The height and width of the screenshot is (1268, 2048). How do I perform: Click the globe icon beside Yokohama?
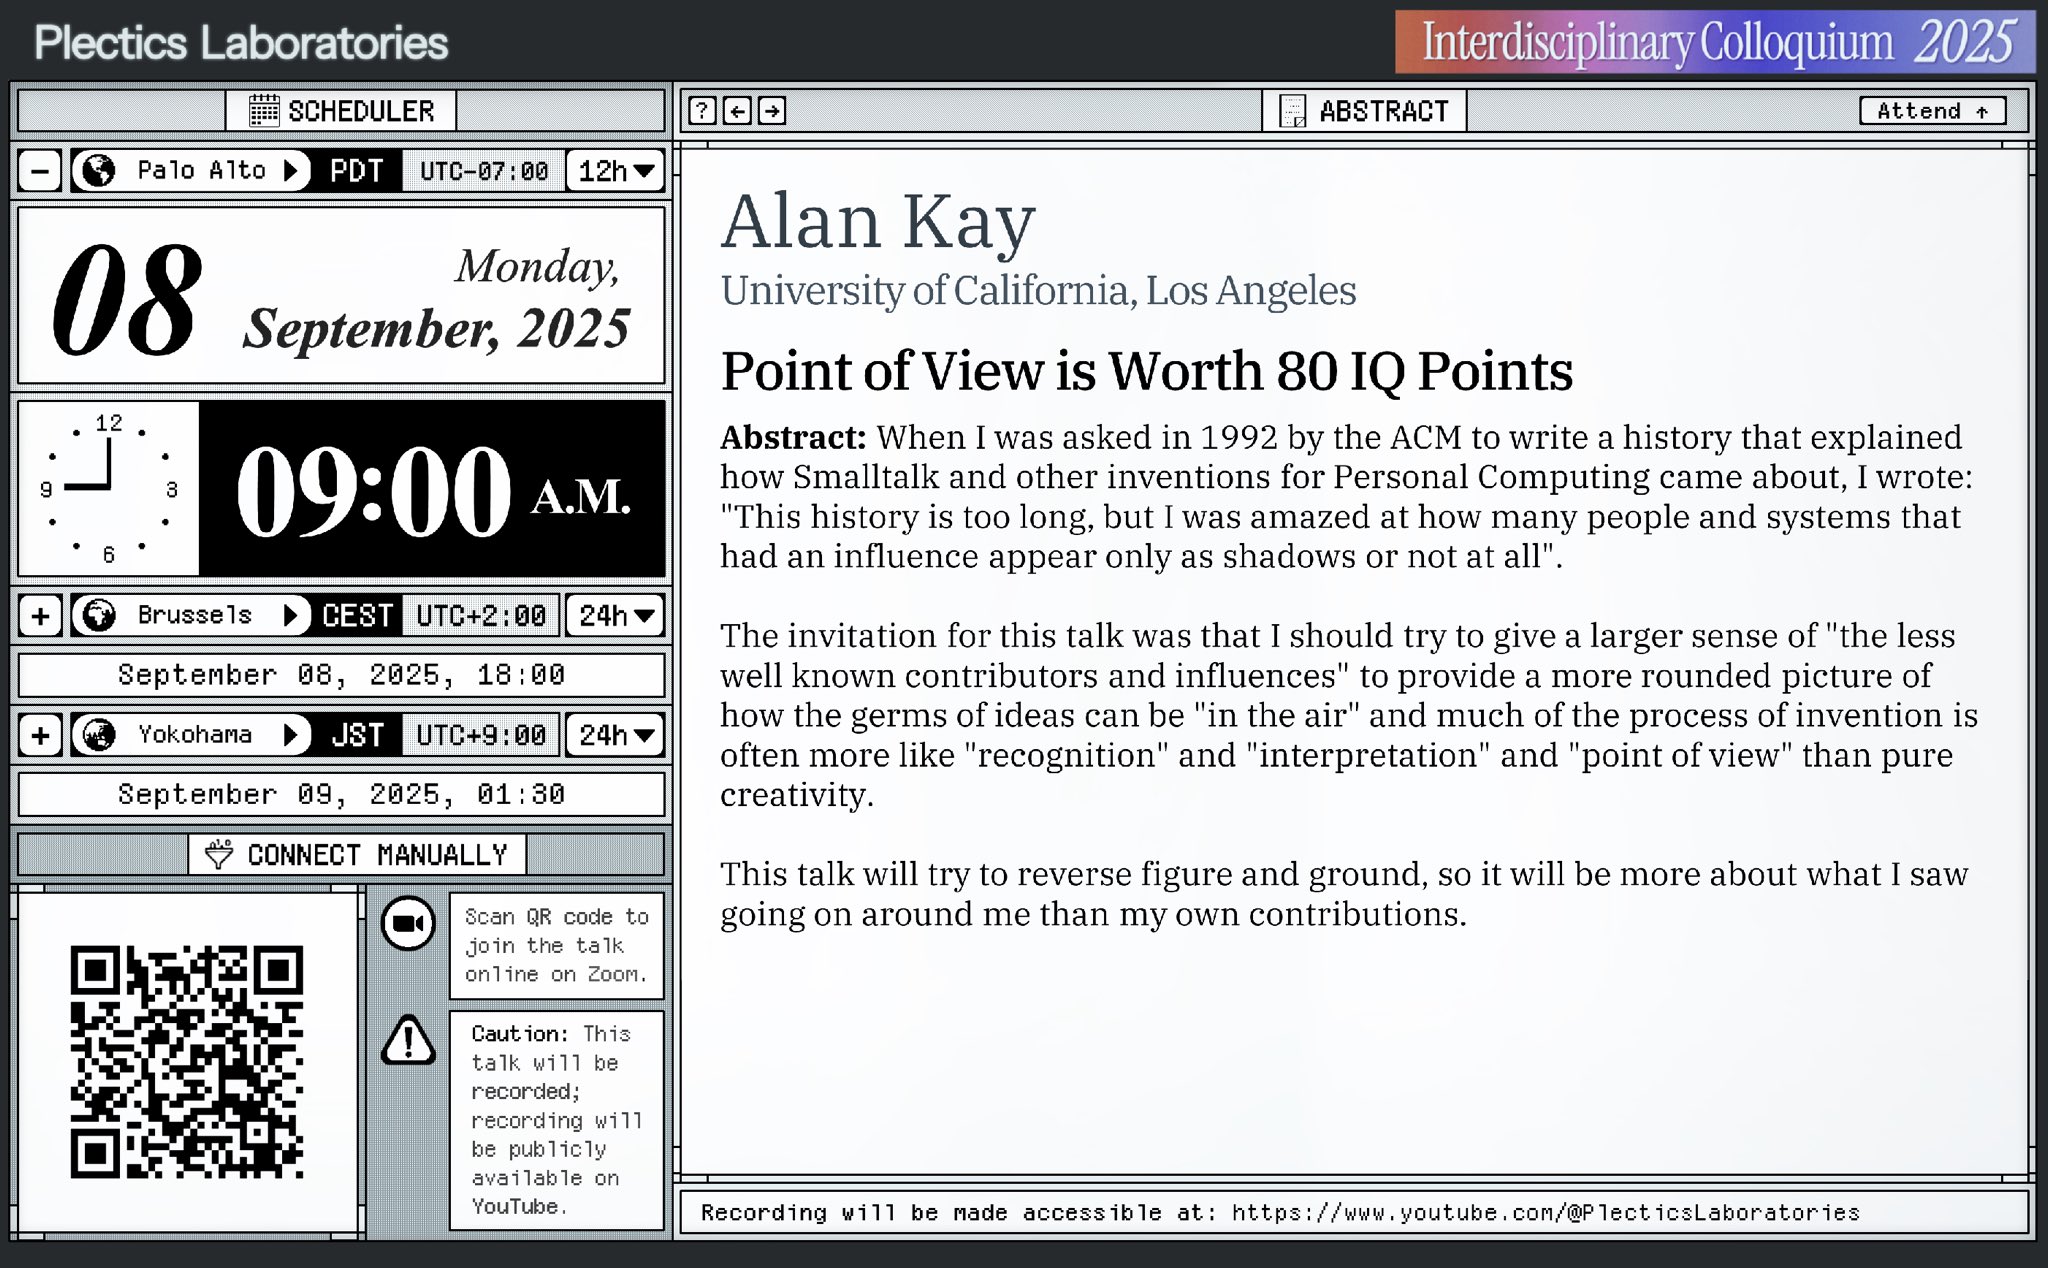tap(98, 735)
